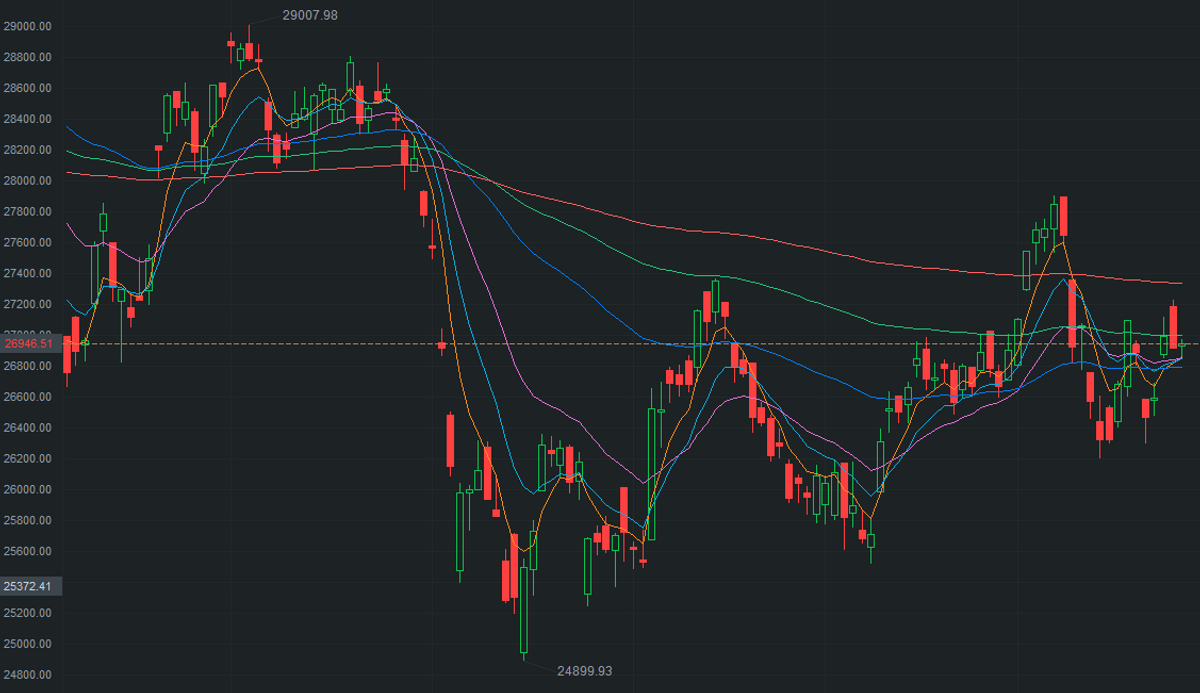Click the 26400.00 axis label
Image resolution: width=1200 pixels, height=693 pixels.
[x=28, y=428]
